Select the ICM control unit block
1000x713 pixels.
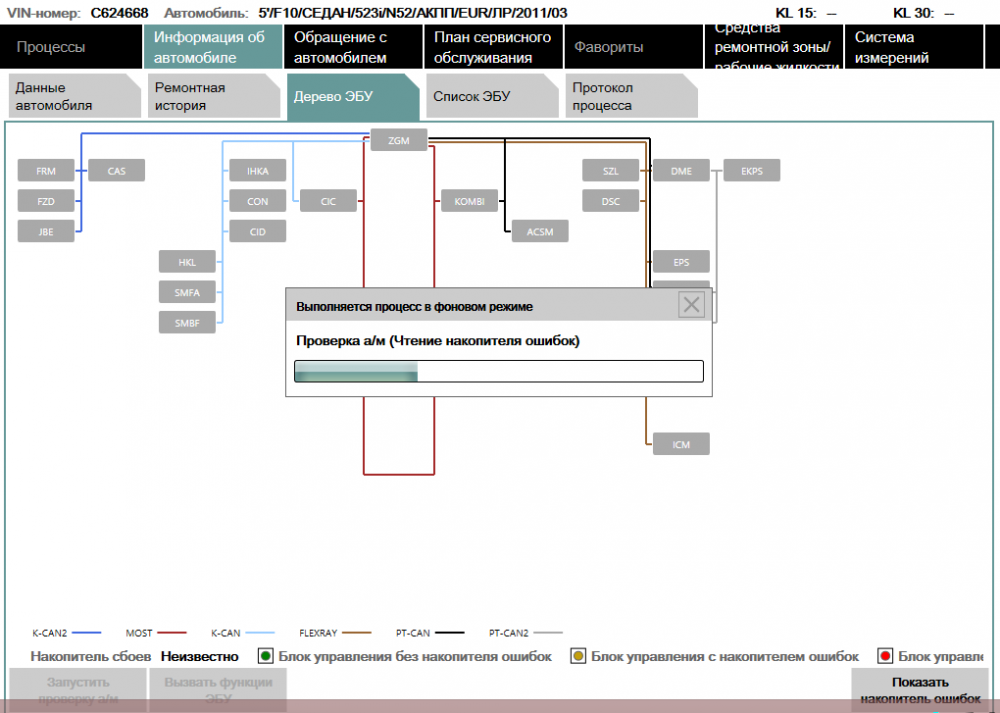[x=681, y=443]
